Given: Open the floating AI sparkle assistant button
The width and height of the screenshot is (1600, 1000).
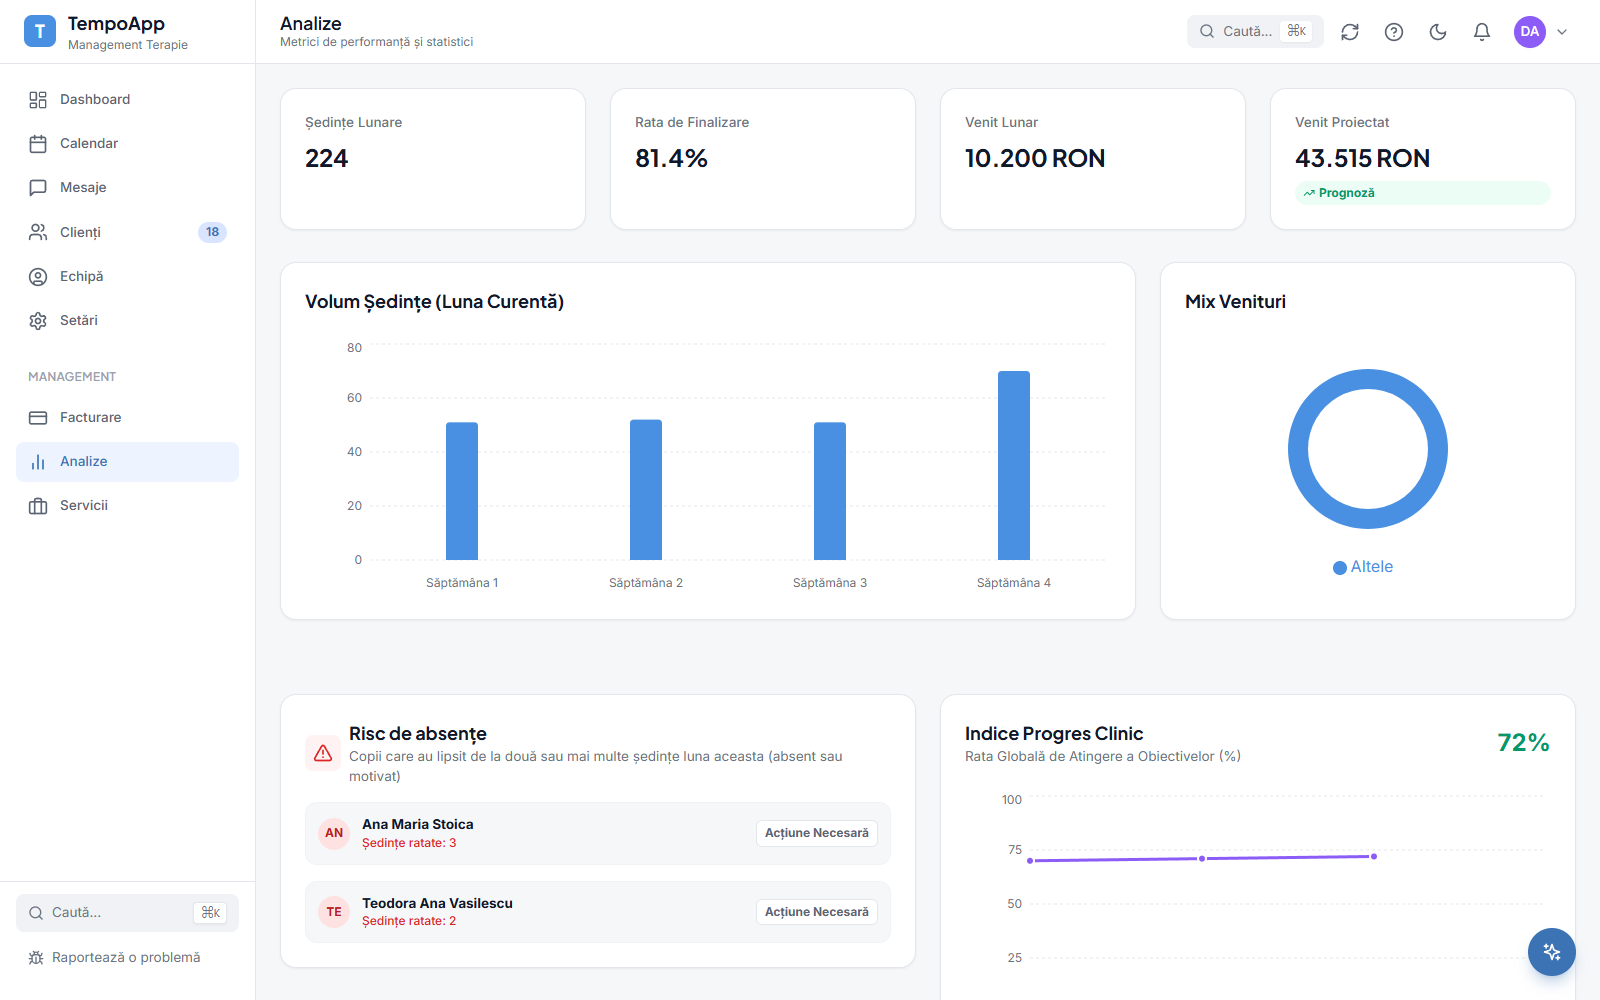Looking at the screenshot, I should (1552, 952).
